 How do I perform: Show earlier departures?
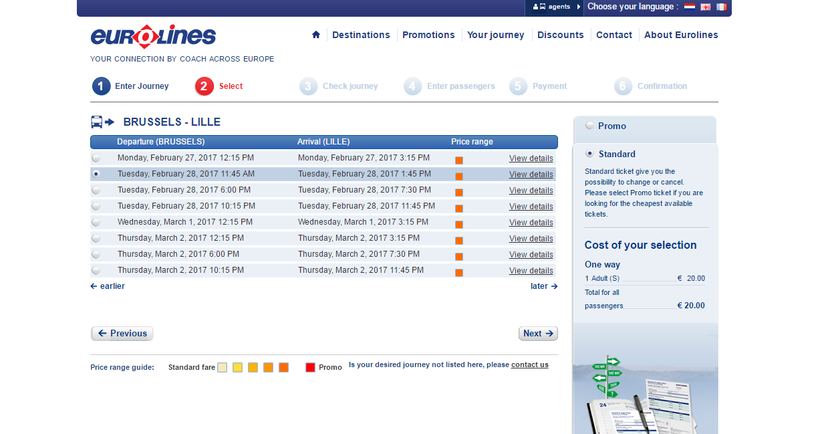point(107,286)
